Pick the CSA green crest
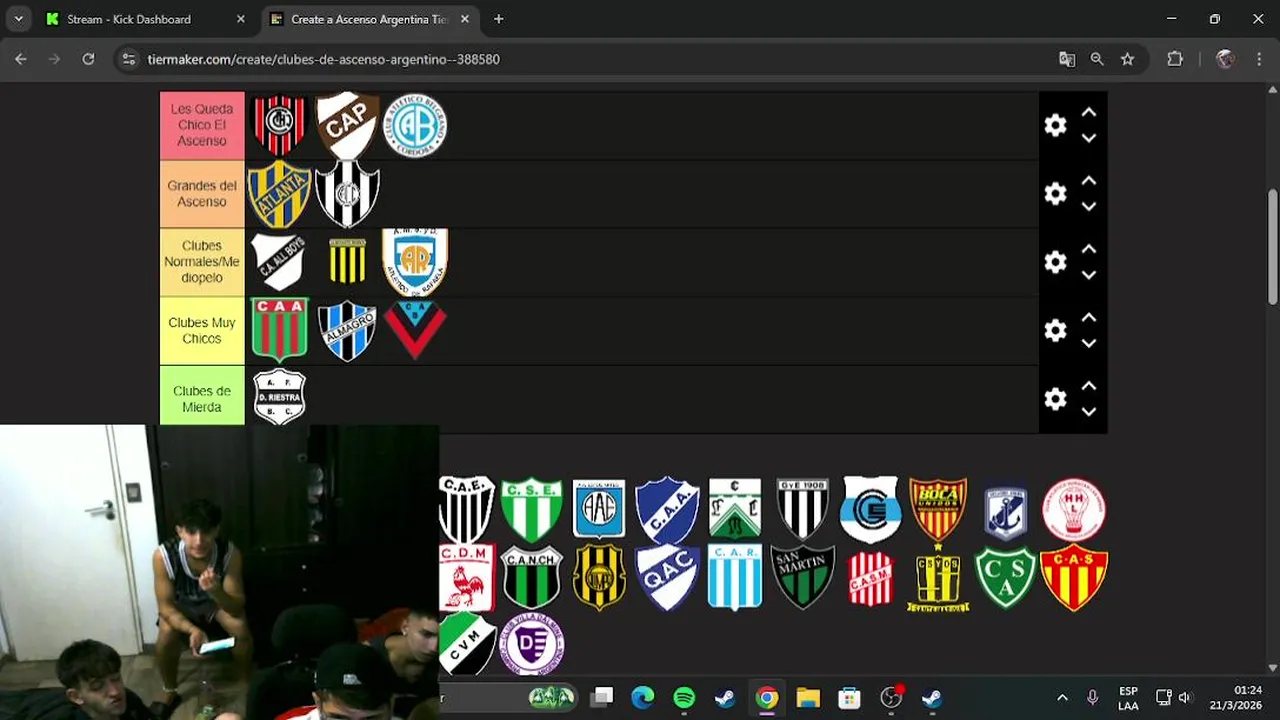1280x720 pixels. (1006, 577)
